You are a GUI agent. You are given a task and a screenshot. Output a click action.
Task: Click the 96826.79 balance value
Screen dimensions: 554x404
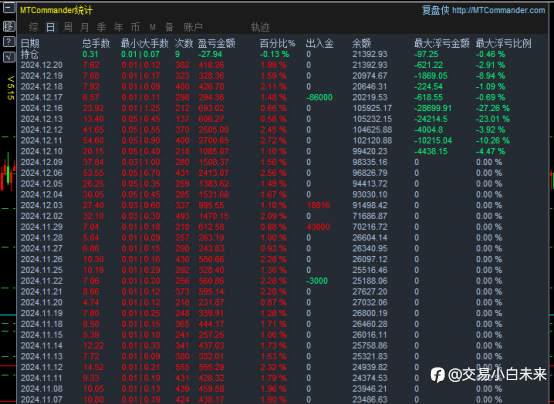370,173
